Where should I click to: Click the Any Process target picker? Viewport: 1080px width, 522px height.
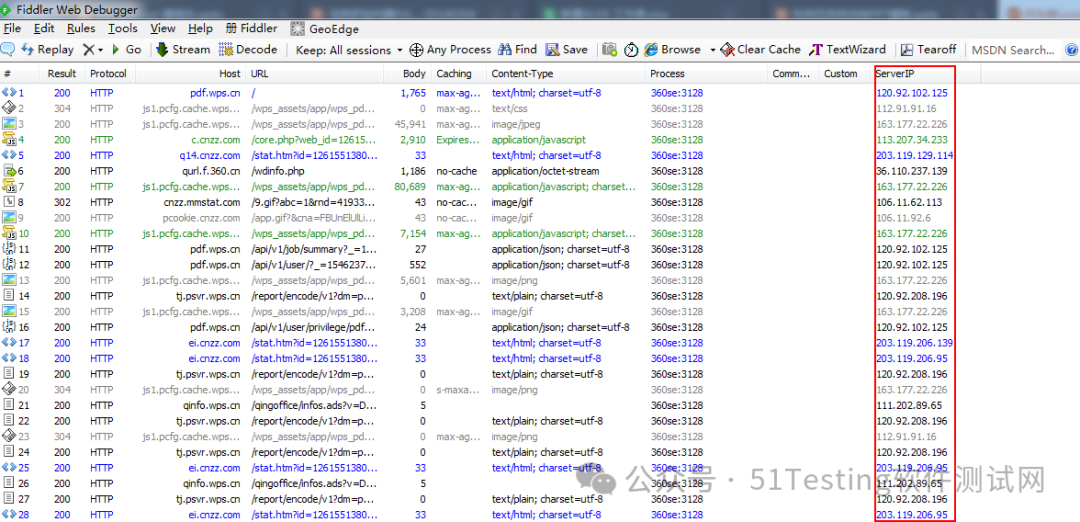[450, 50]
